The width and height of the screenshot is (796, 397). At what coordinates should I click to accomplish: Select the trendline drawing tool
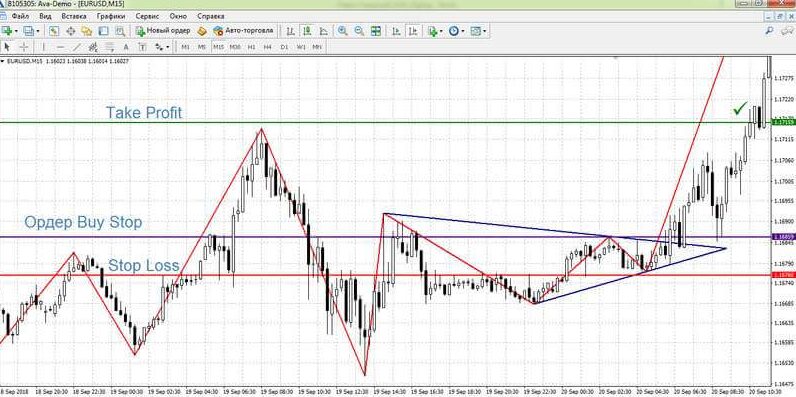pyautogui.click(x=77, y=47)
